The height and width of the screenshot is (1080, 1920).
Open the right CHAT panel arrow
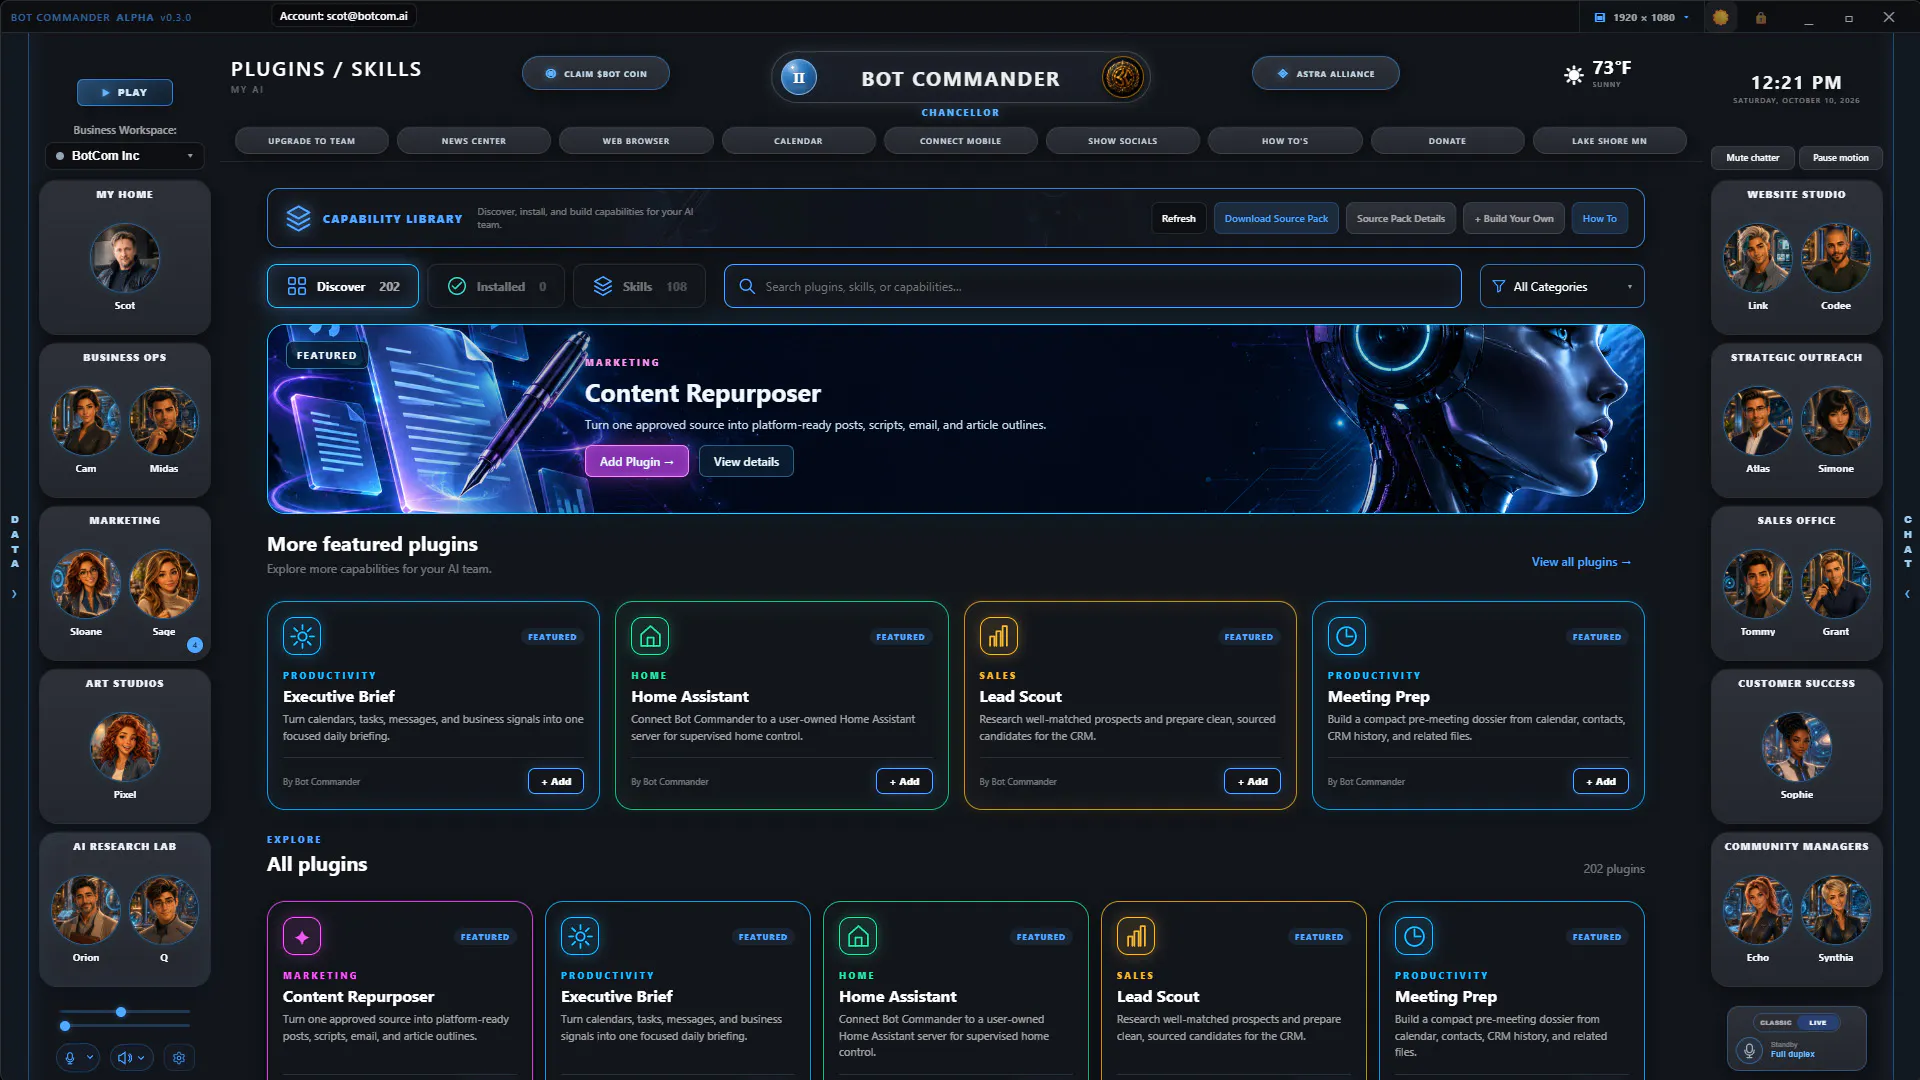[1907, 594]
